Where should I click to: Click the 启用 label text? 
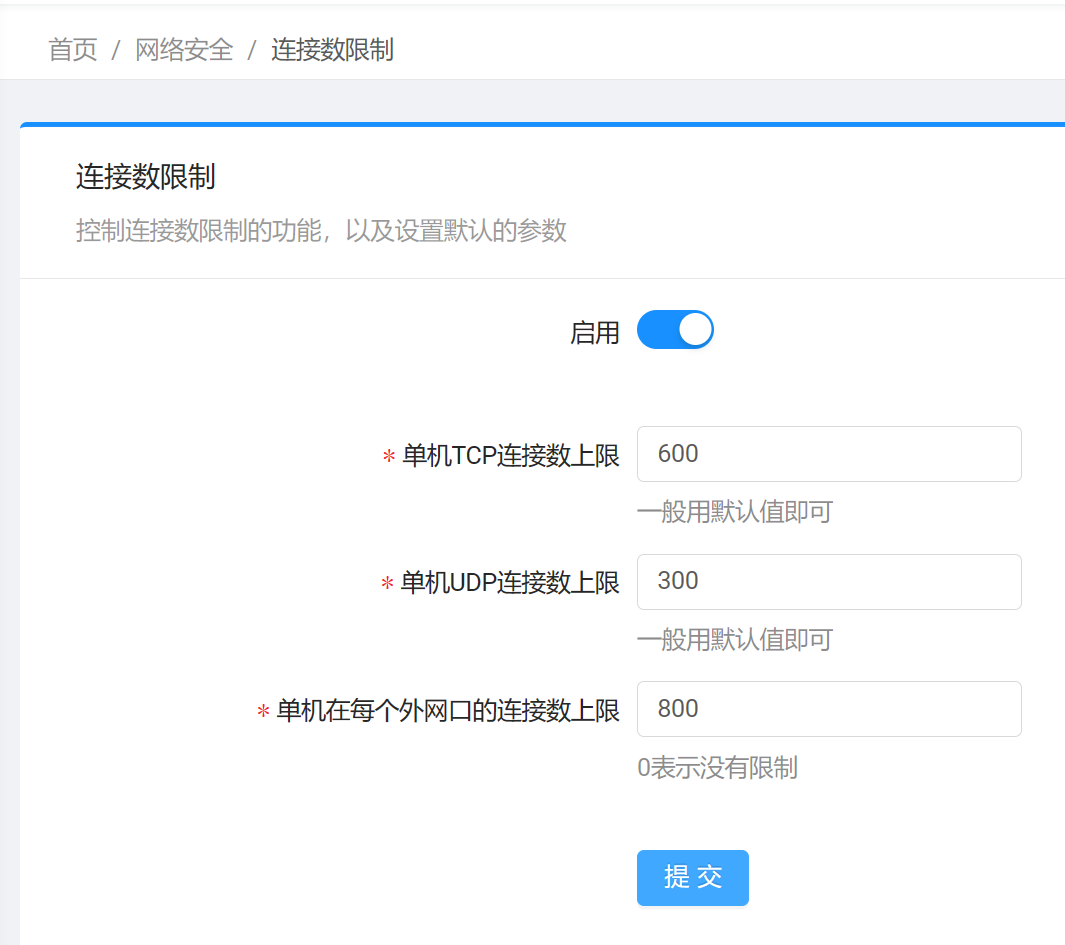click(595, 333)
